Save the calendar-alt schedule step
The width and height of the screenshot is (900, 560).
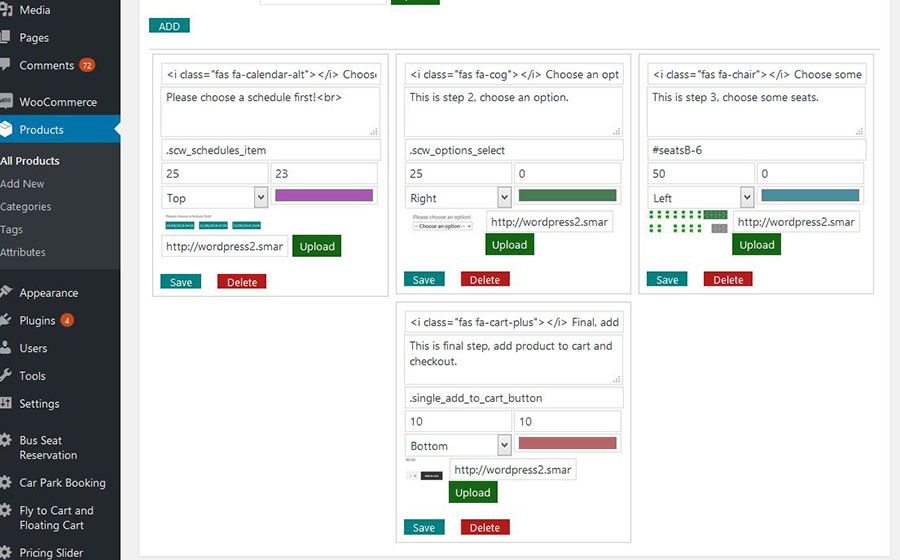[181, 282]
